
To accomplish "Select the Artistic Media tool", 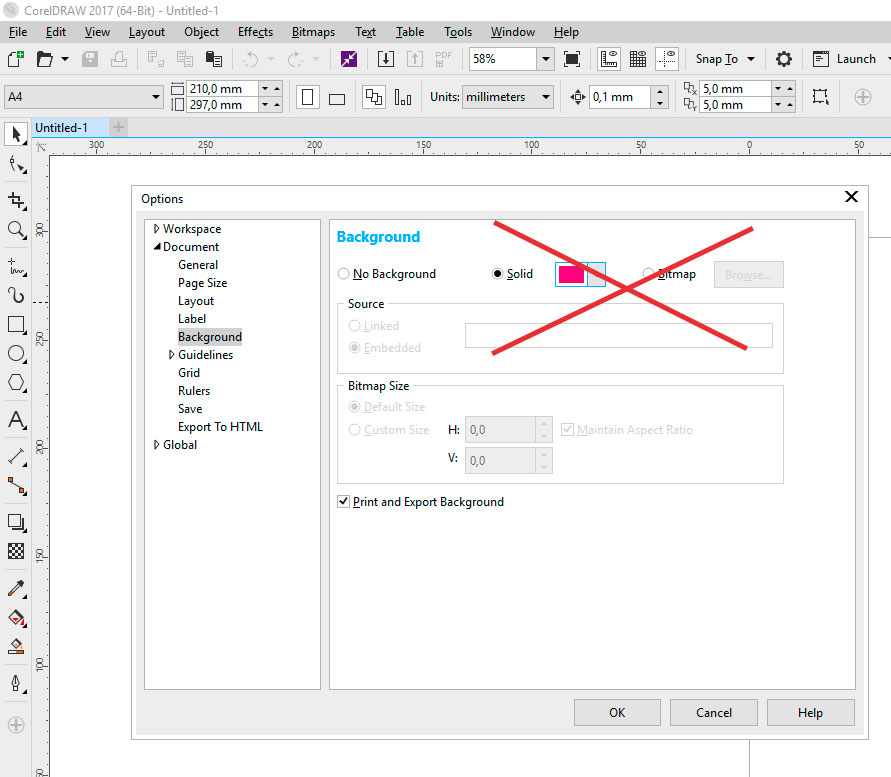I will [x=16, y=295].
